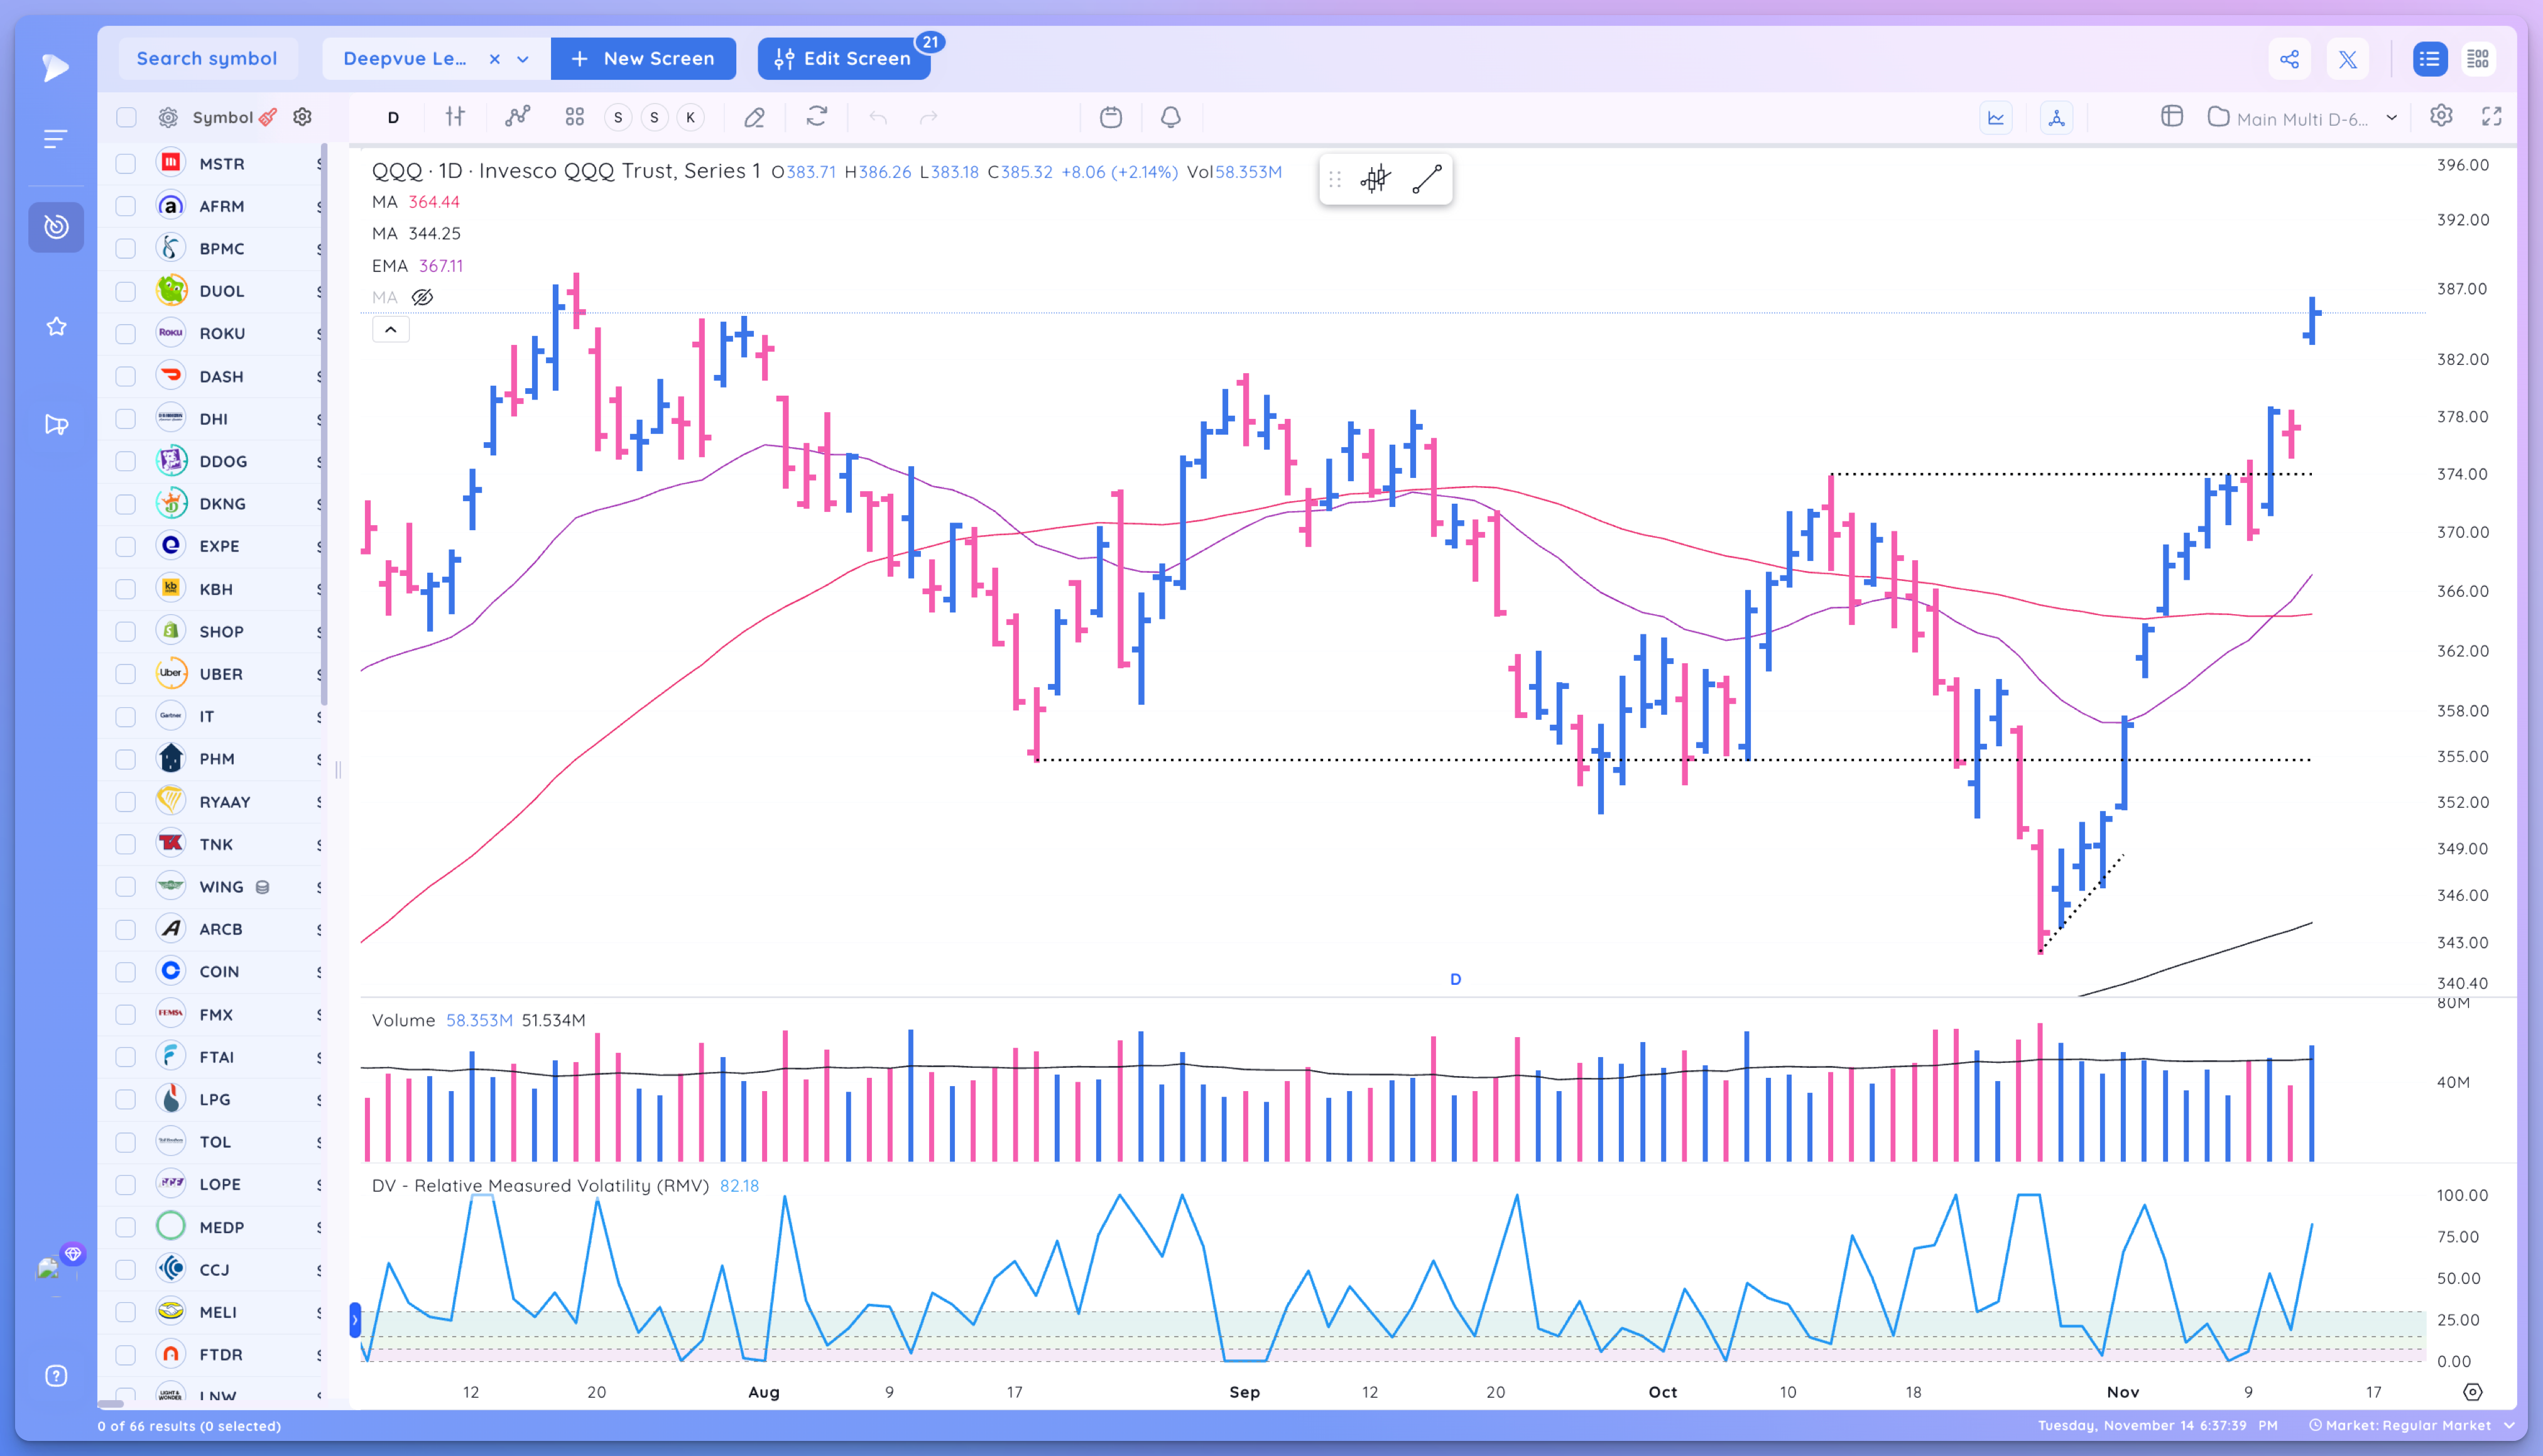Click the time axis settings icon at bottom right
The image size is (2543, 1456).
[x=2472, y=1392]
